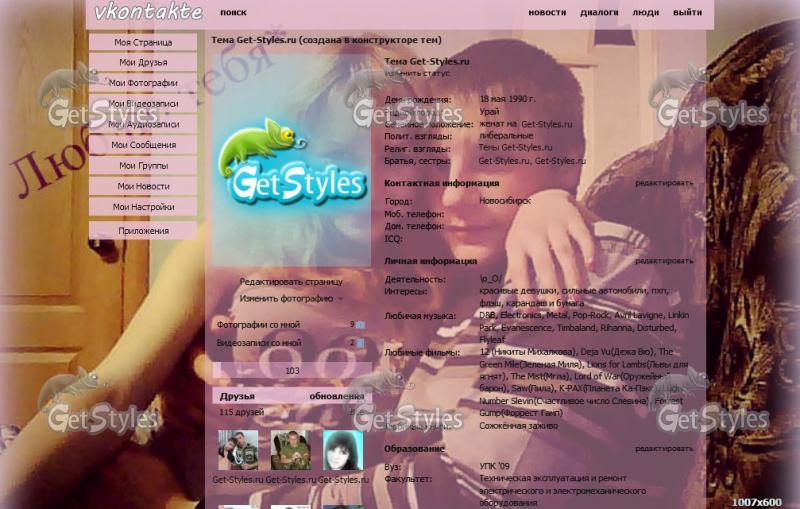Edit the Личная информация section
The image size is (800, 509).
tap(664, 261)
